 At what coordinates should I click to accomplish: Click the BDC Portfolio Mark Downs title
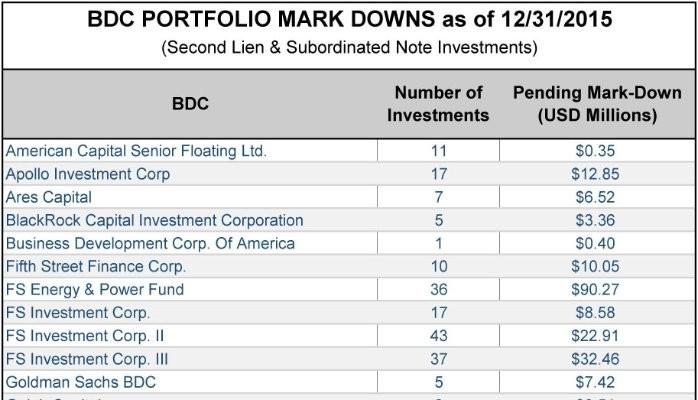pyautogui.click(x=350, y=21)
